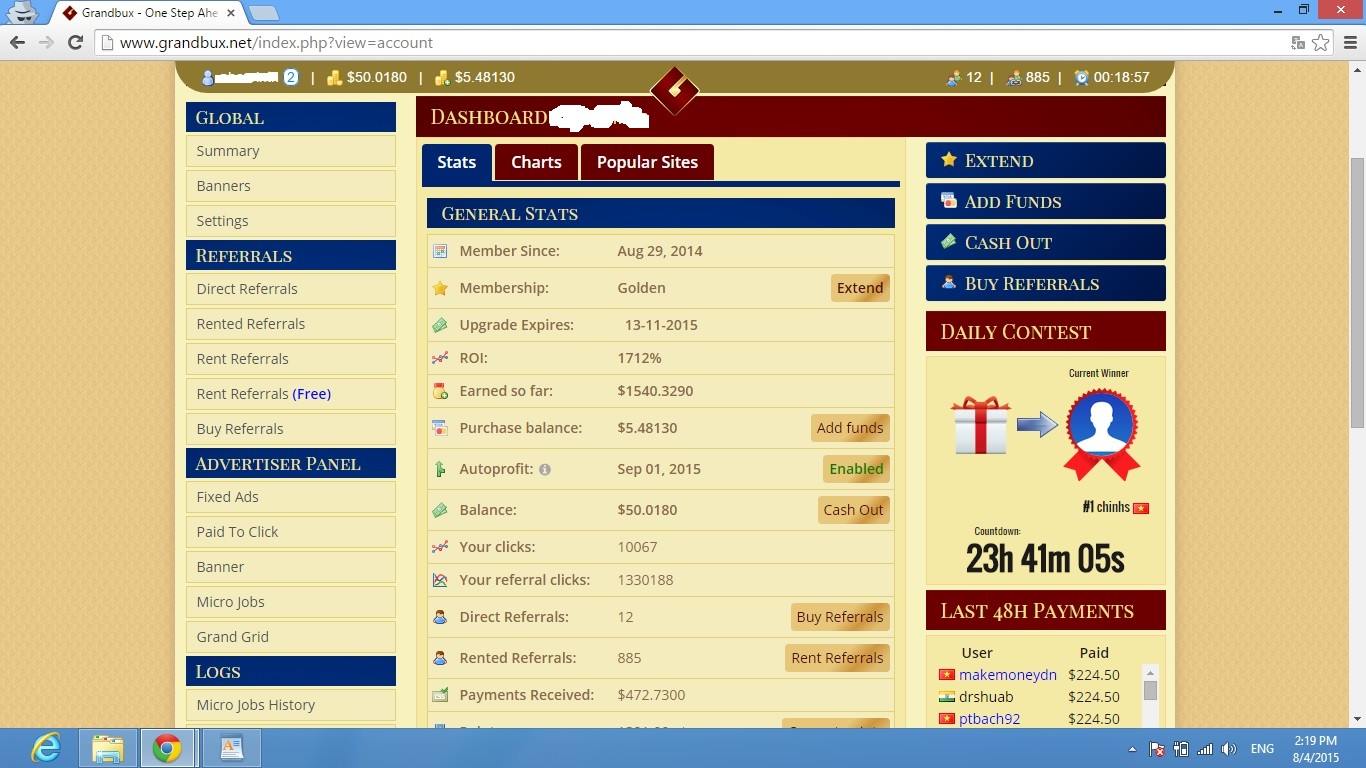
Task: Open the Chrome menu hamburger icon
Action: (1350, 43)
